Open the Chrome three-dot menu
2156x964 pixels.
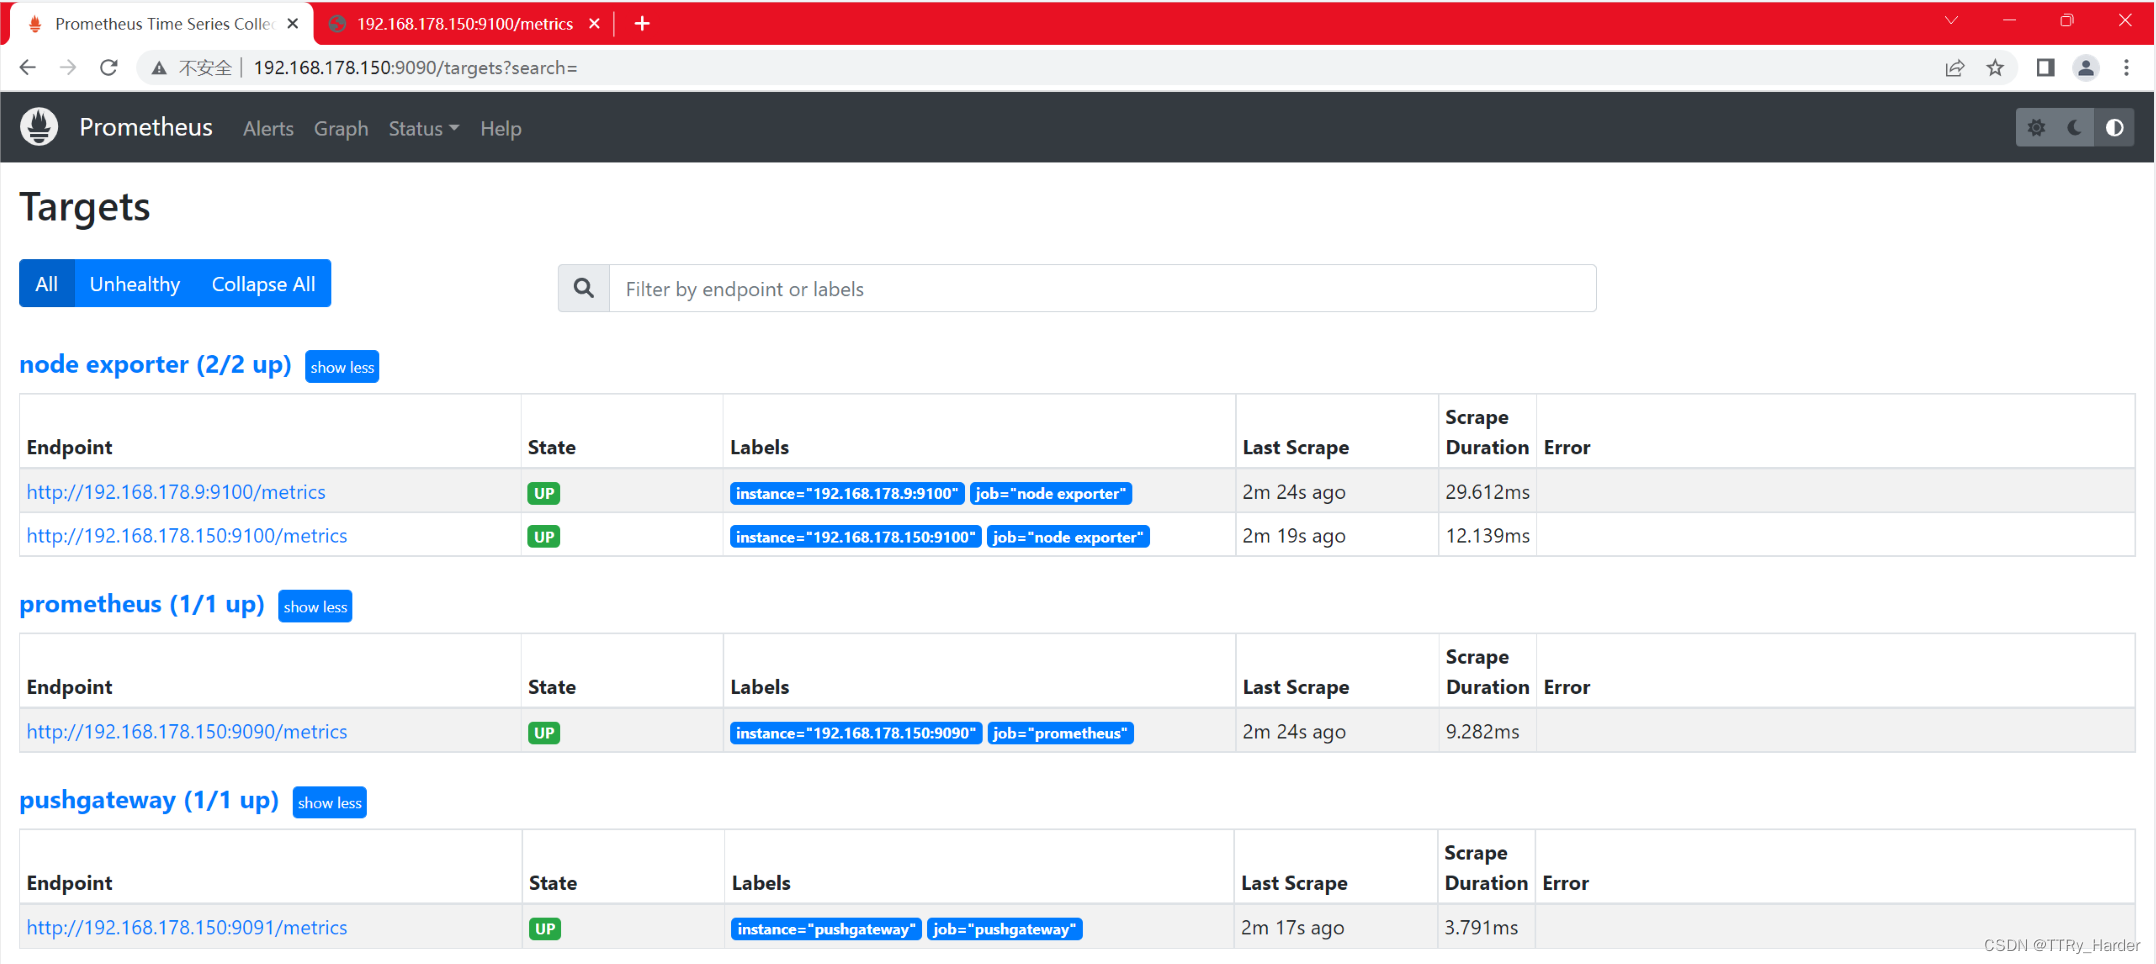point(2127,68)
